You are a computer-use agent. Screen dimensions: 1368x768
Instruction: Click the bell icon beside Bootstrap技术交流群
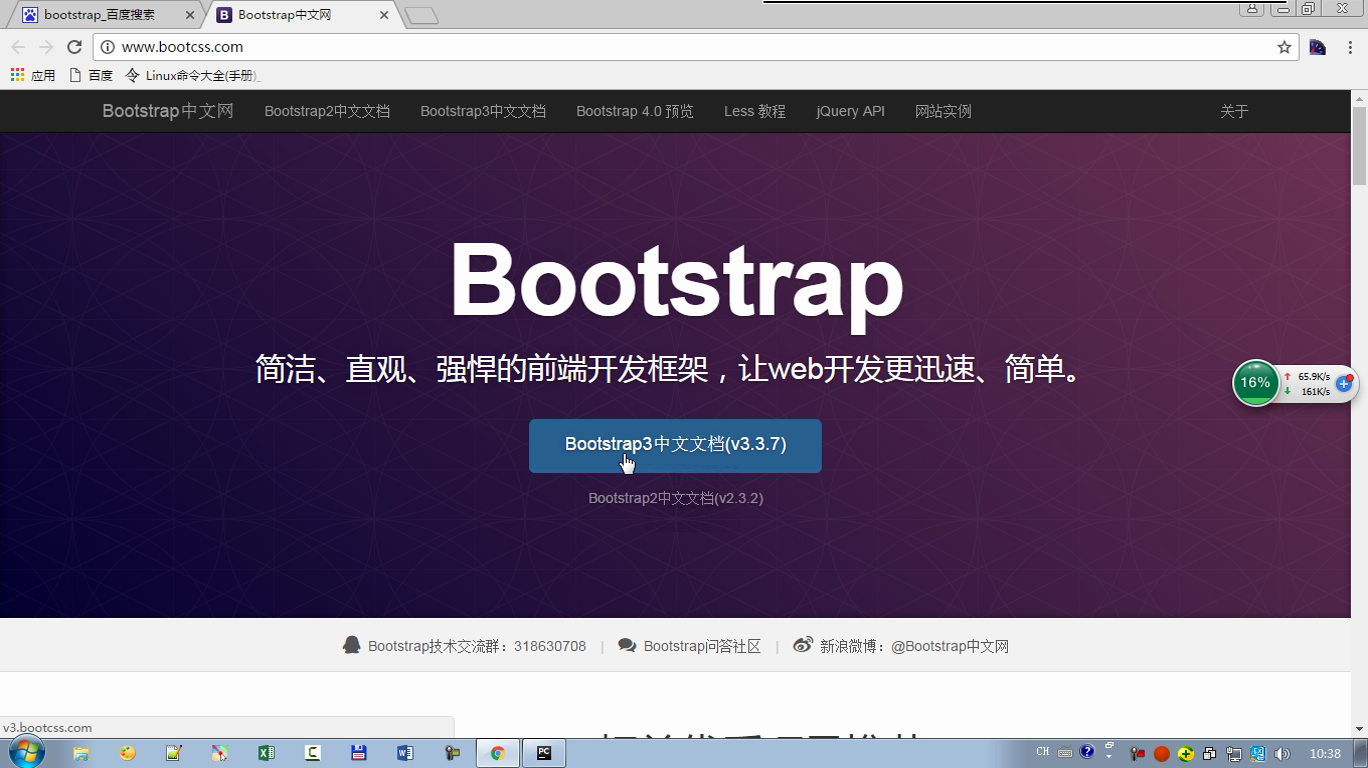coord(352,645)
